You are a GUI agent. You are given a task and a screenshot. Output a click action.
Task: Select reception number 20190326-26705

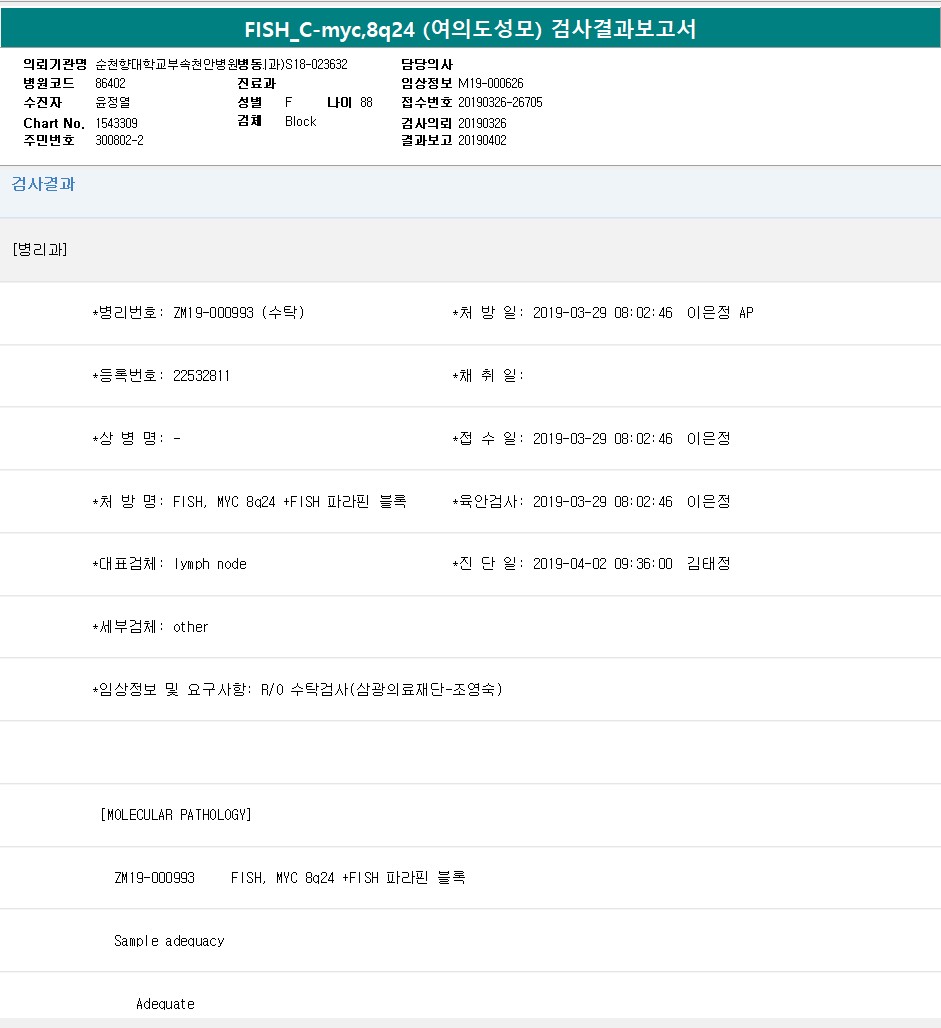[500, 102]
